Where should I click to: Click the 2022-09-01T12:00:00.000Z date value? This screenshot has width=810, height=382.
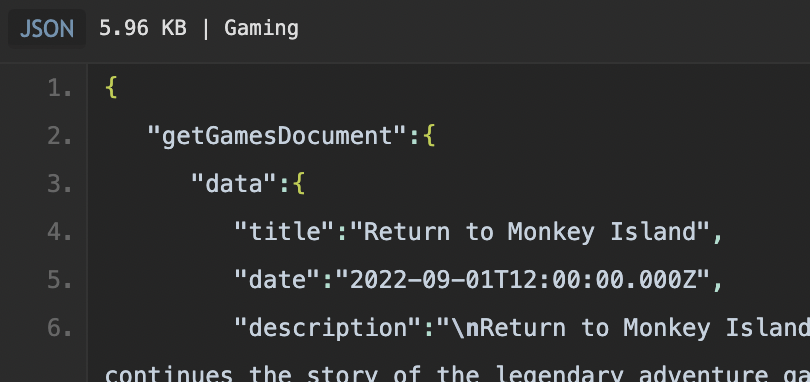[x=523, y=280]
